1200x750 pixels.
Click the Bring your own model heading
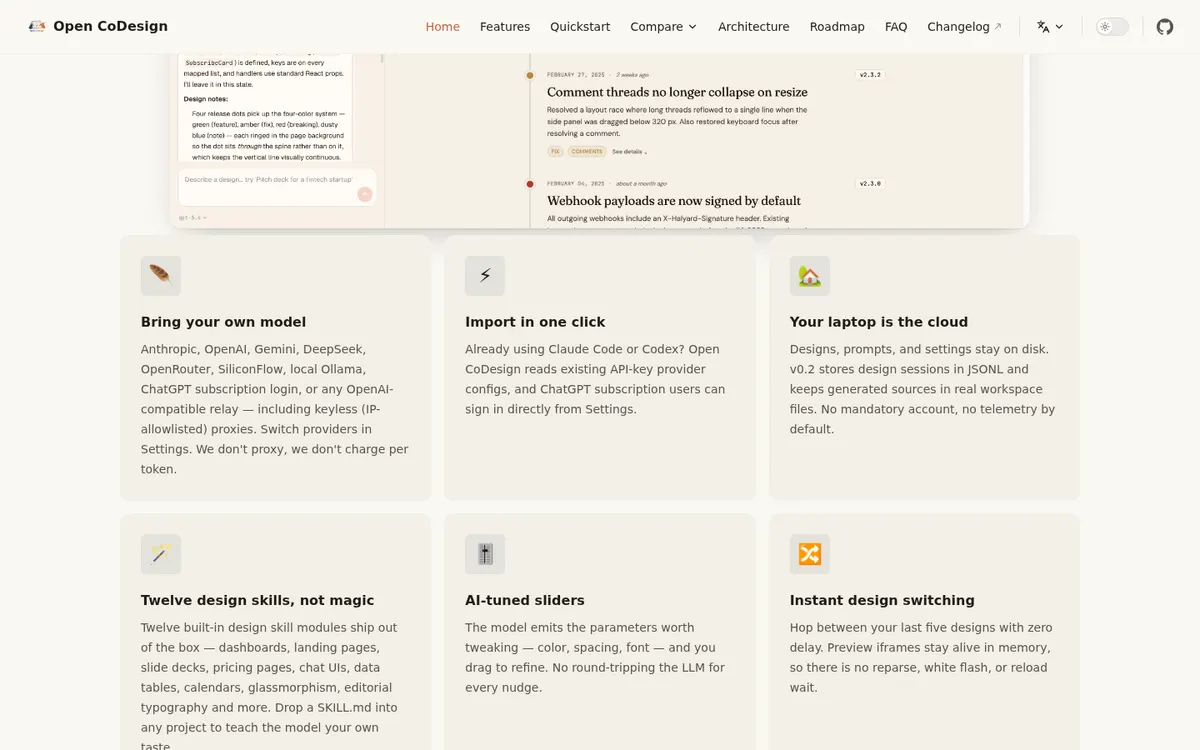(223, 322)
